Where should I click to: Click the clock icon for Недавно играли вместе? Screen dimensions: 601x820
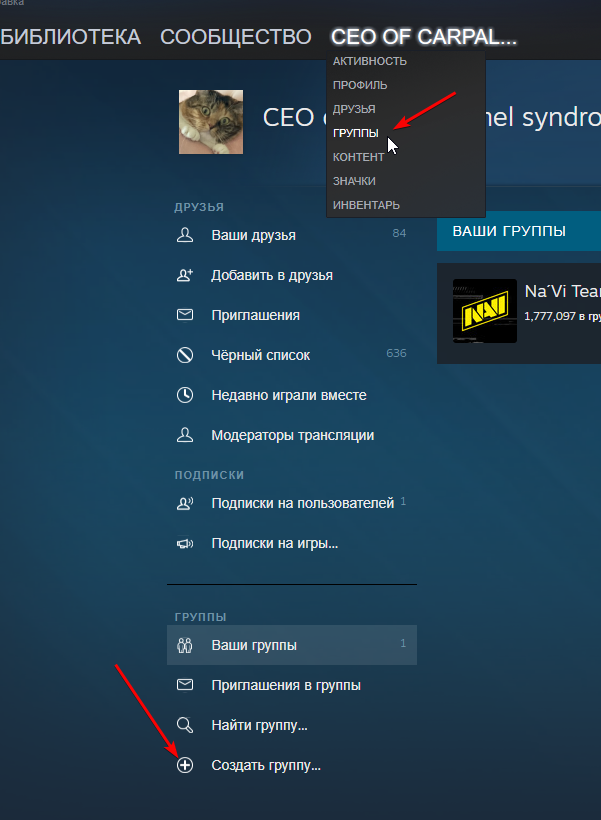(x=185, y=395)
